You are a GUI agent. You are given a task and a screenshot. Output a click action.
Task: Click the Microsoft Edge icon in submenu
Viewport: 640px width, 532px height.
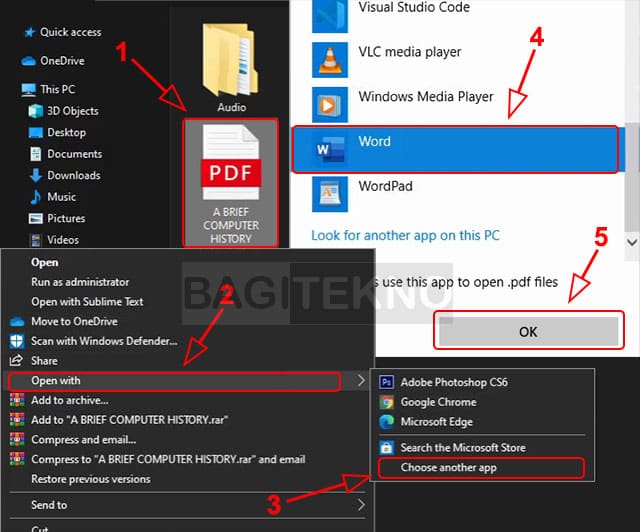point(387,422)
